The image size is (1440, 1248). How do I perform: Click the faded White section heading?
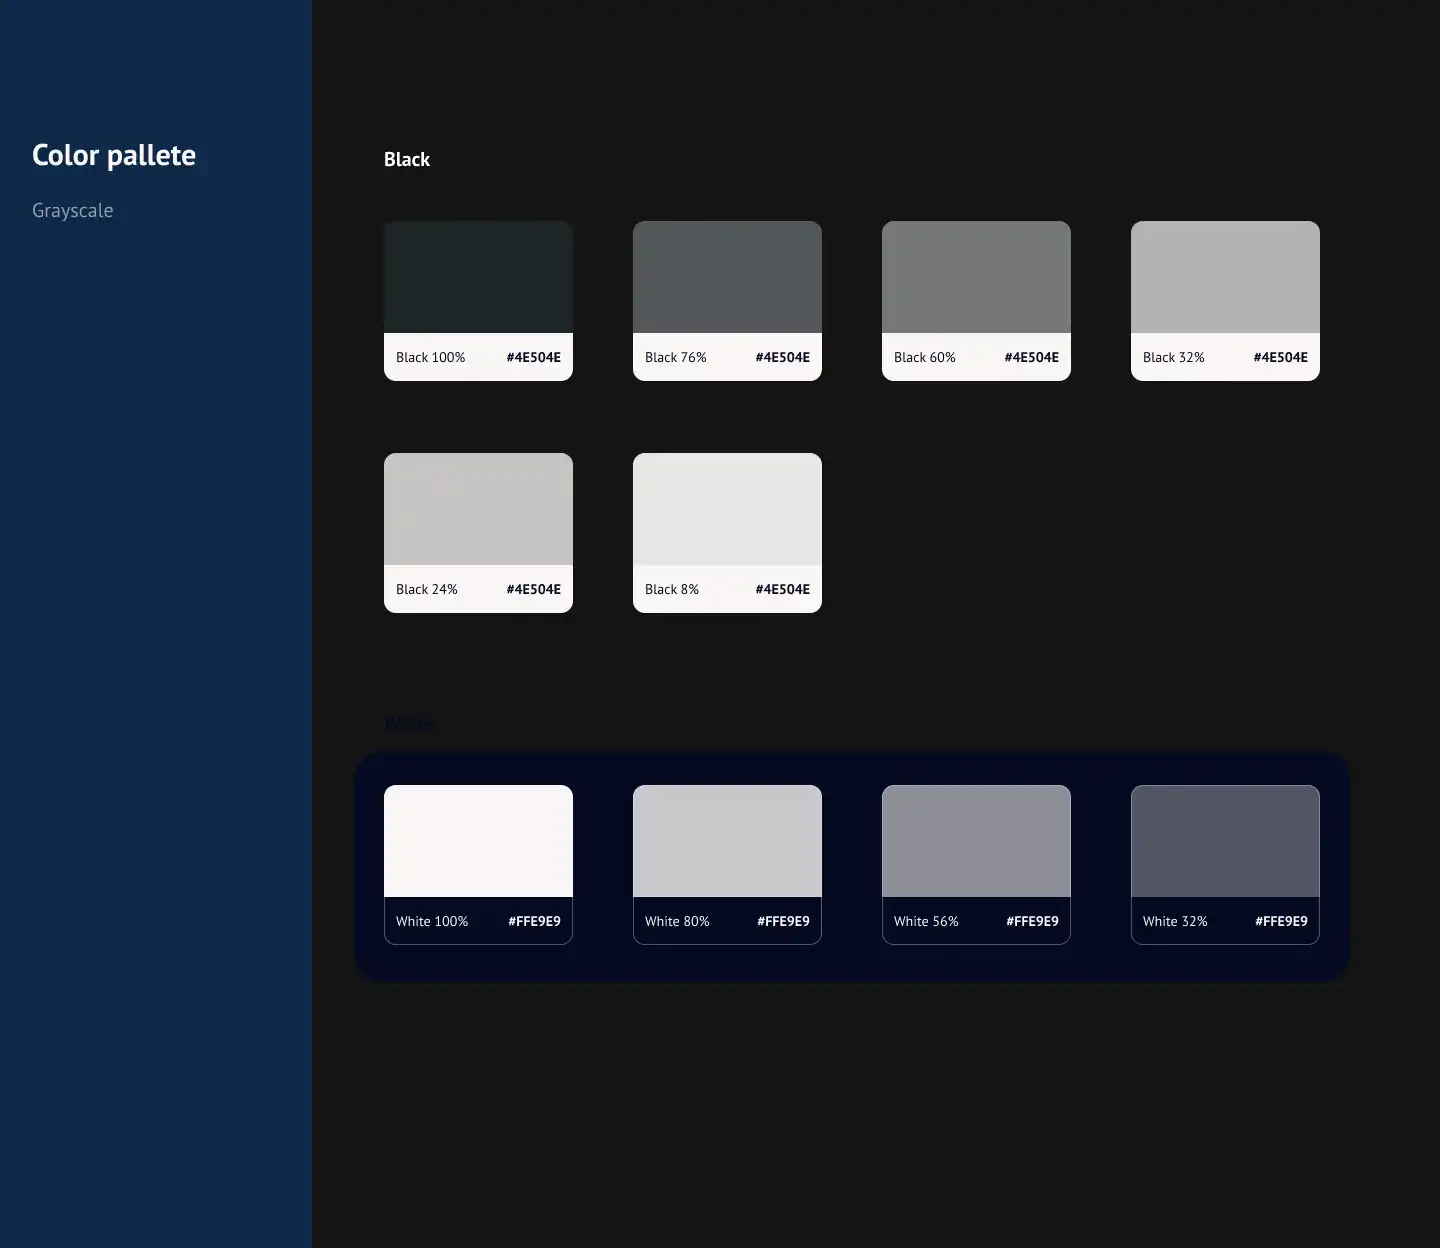tap(409, 723)
